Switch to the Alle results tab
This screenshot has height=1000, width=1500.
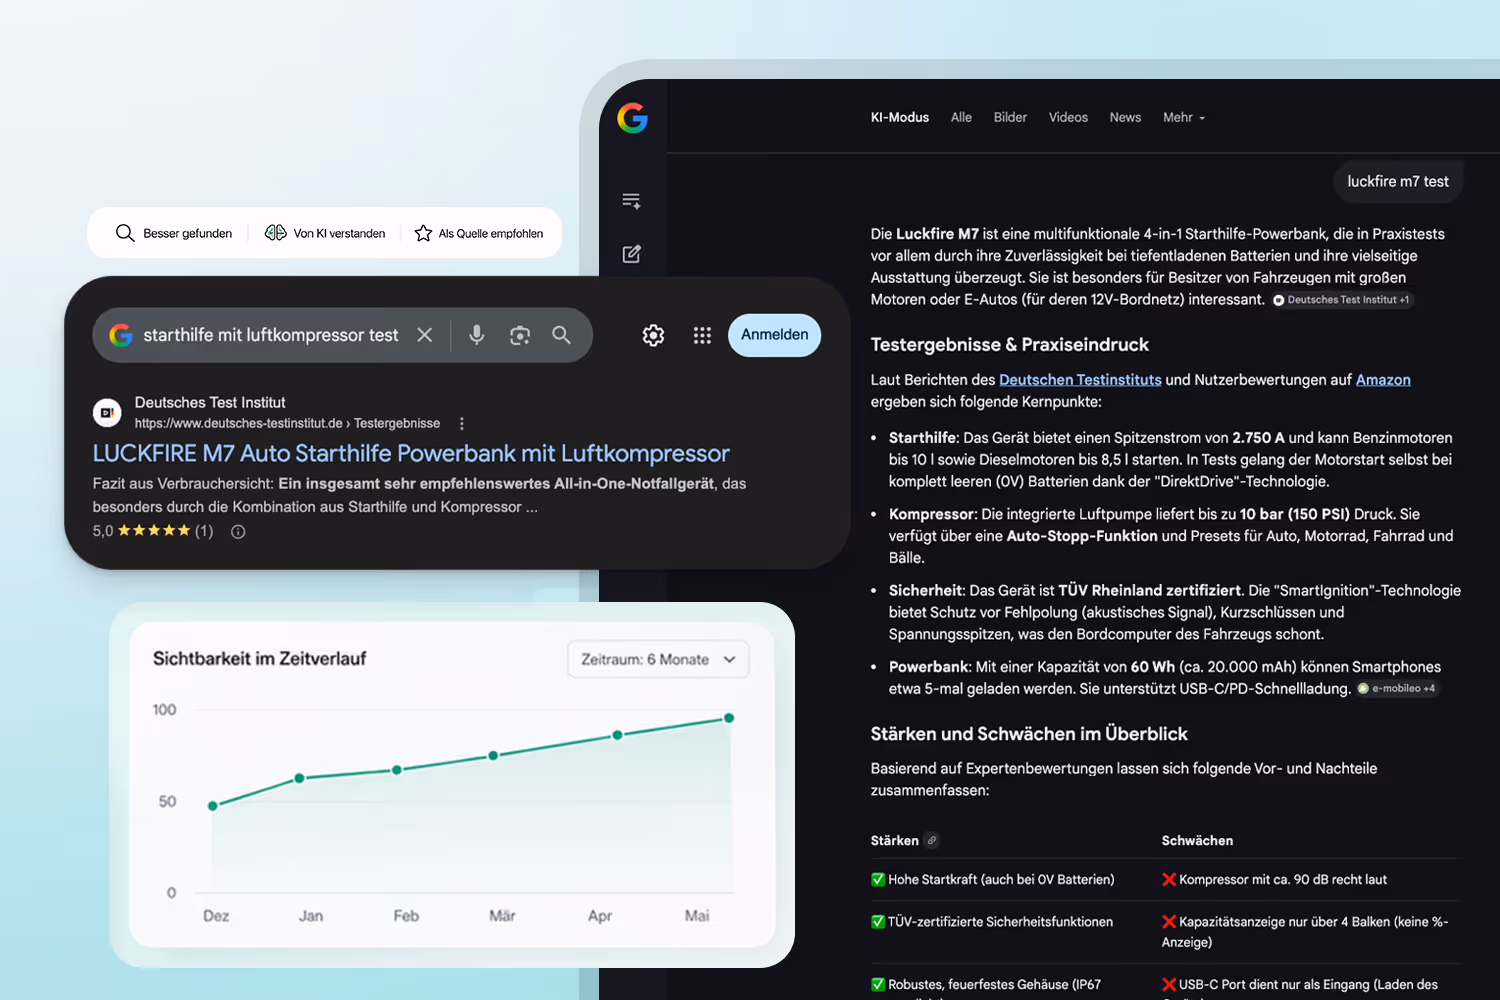pyautogui.click(x=961, y=118)
